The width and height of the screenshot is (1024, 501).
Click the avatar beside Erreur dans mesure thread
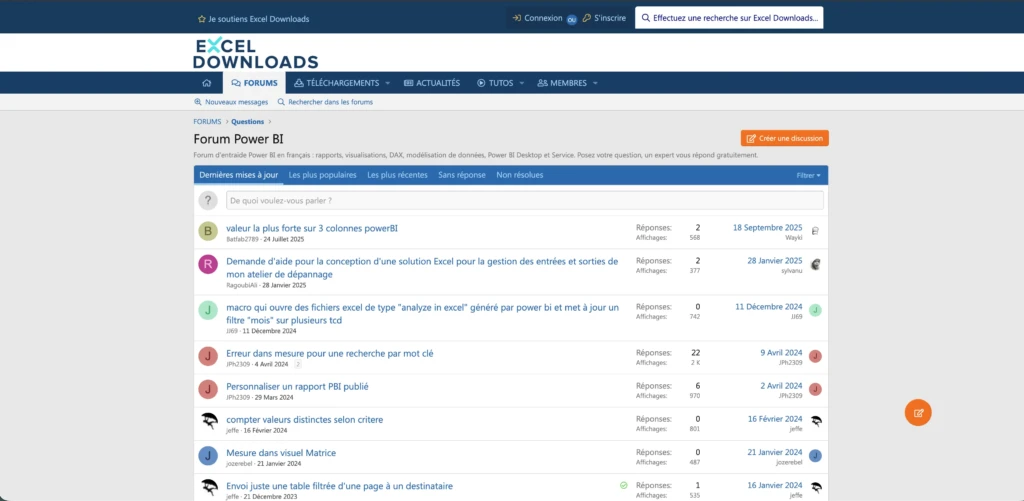coord(208,356)
